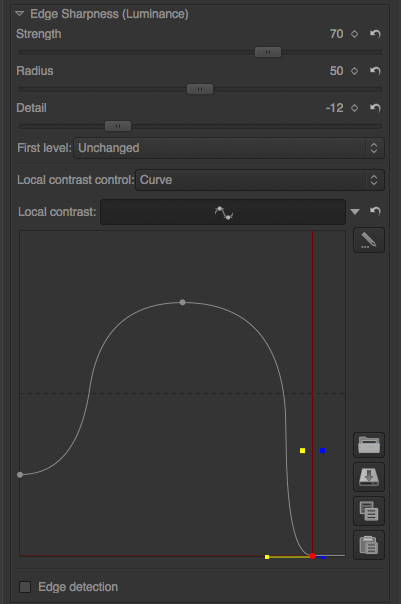This screenshot has height=604, width=401.
Task: Open the First level dropdown
Action: 229,148
